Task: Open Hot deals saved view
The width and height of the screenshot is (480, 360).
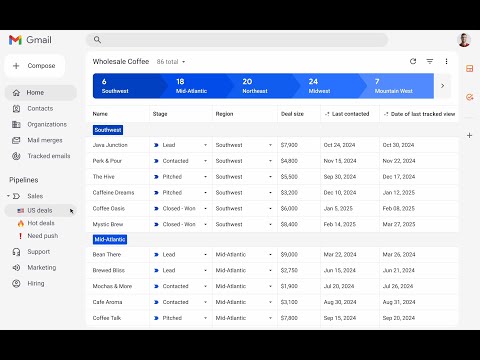Action: point(41,223)
